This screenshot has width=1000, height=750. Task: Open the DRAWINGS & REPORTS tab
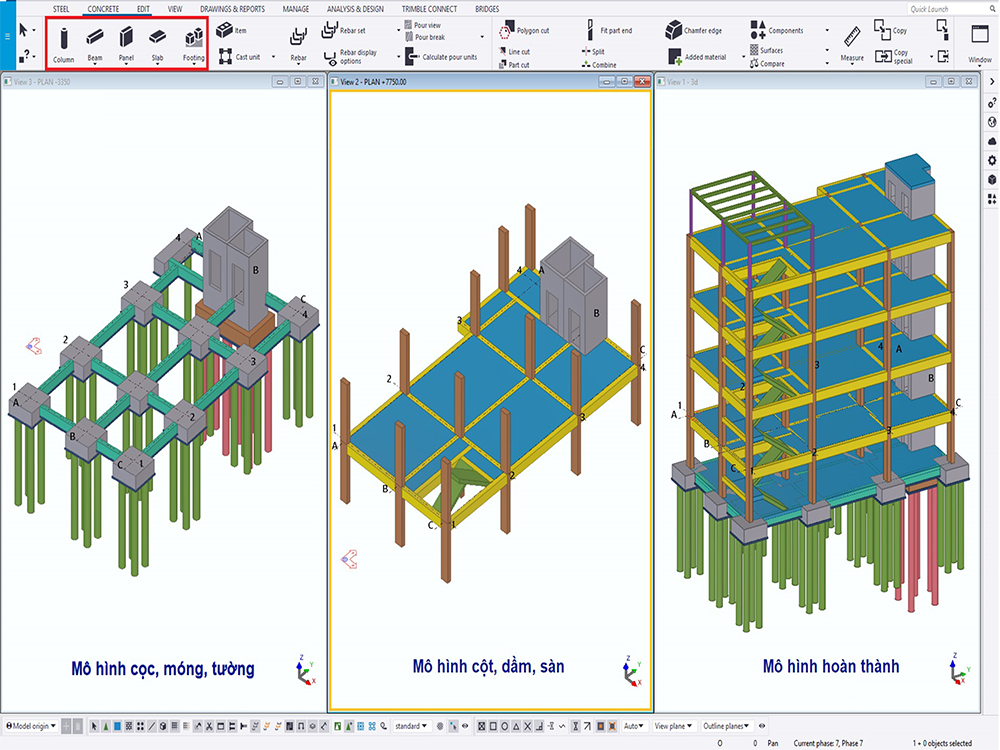point(232,9)
